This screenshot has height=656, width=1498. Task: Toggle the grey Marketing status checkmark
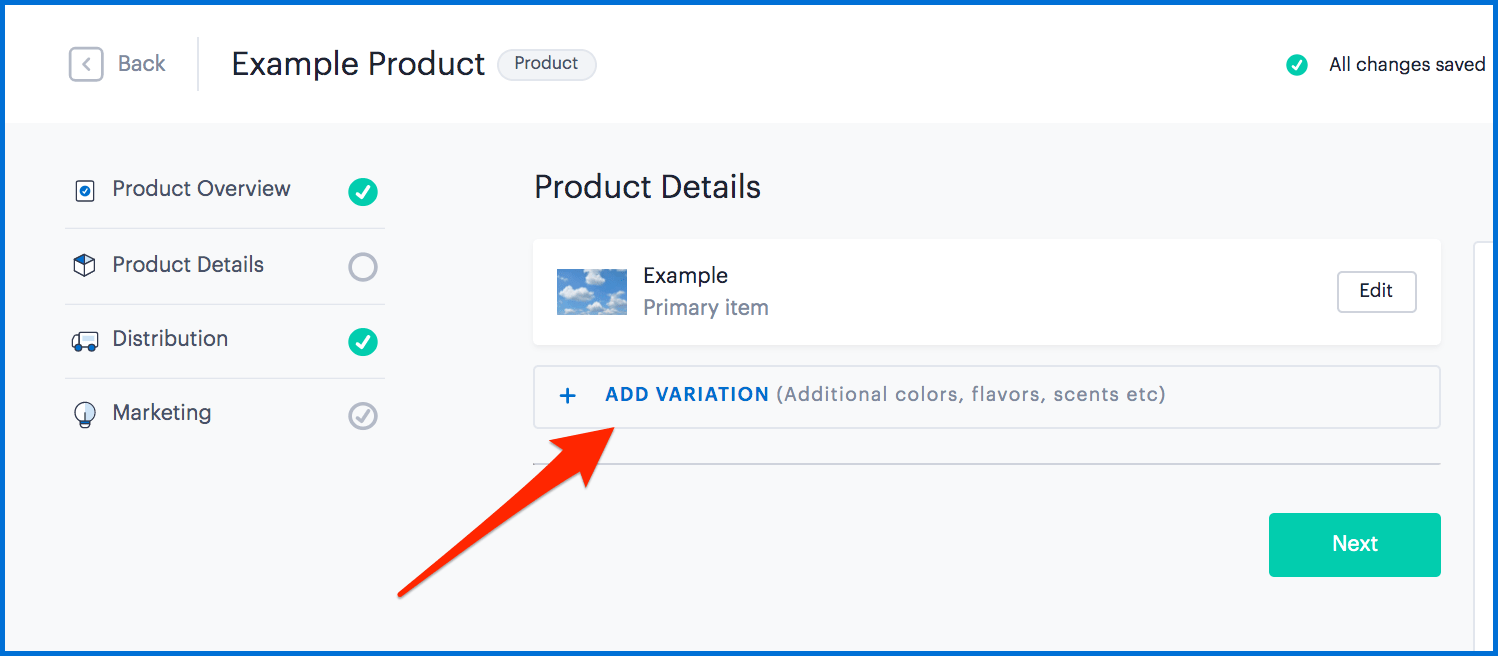(x=363, y=416)
